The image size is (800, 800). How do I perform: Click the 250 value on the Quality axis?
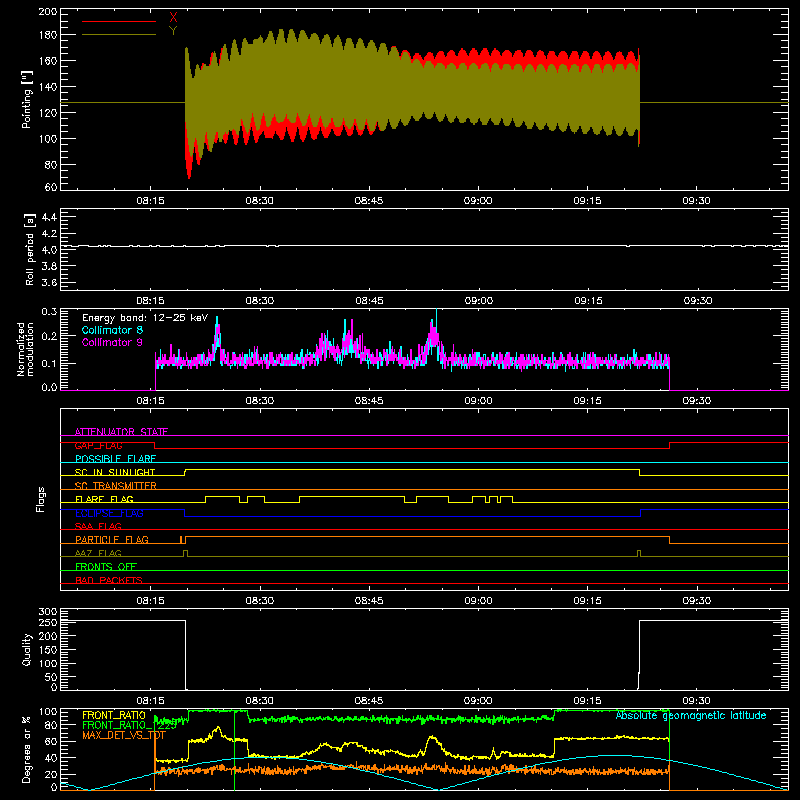pyautogui.click(x=48, y=622)
